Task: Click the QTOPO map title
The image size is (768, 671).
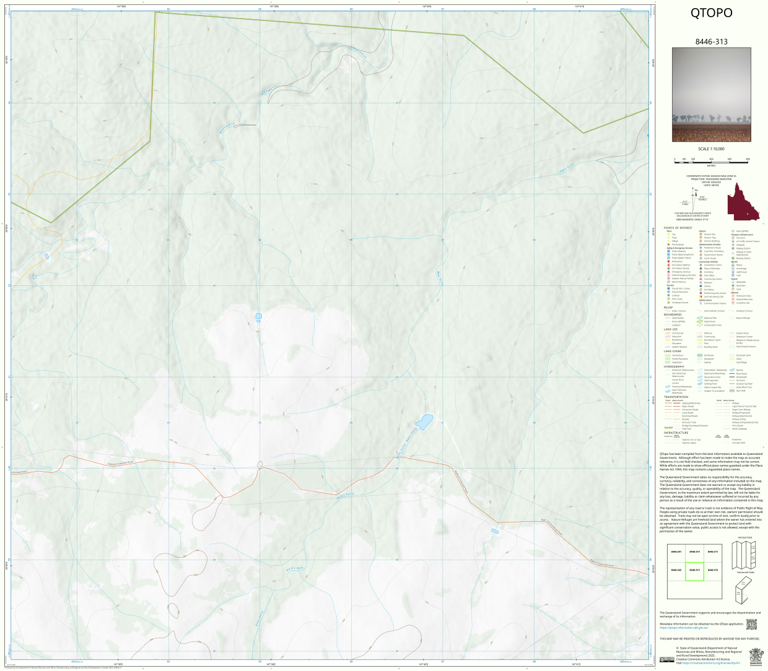Action: (711, 13)
